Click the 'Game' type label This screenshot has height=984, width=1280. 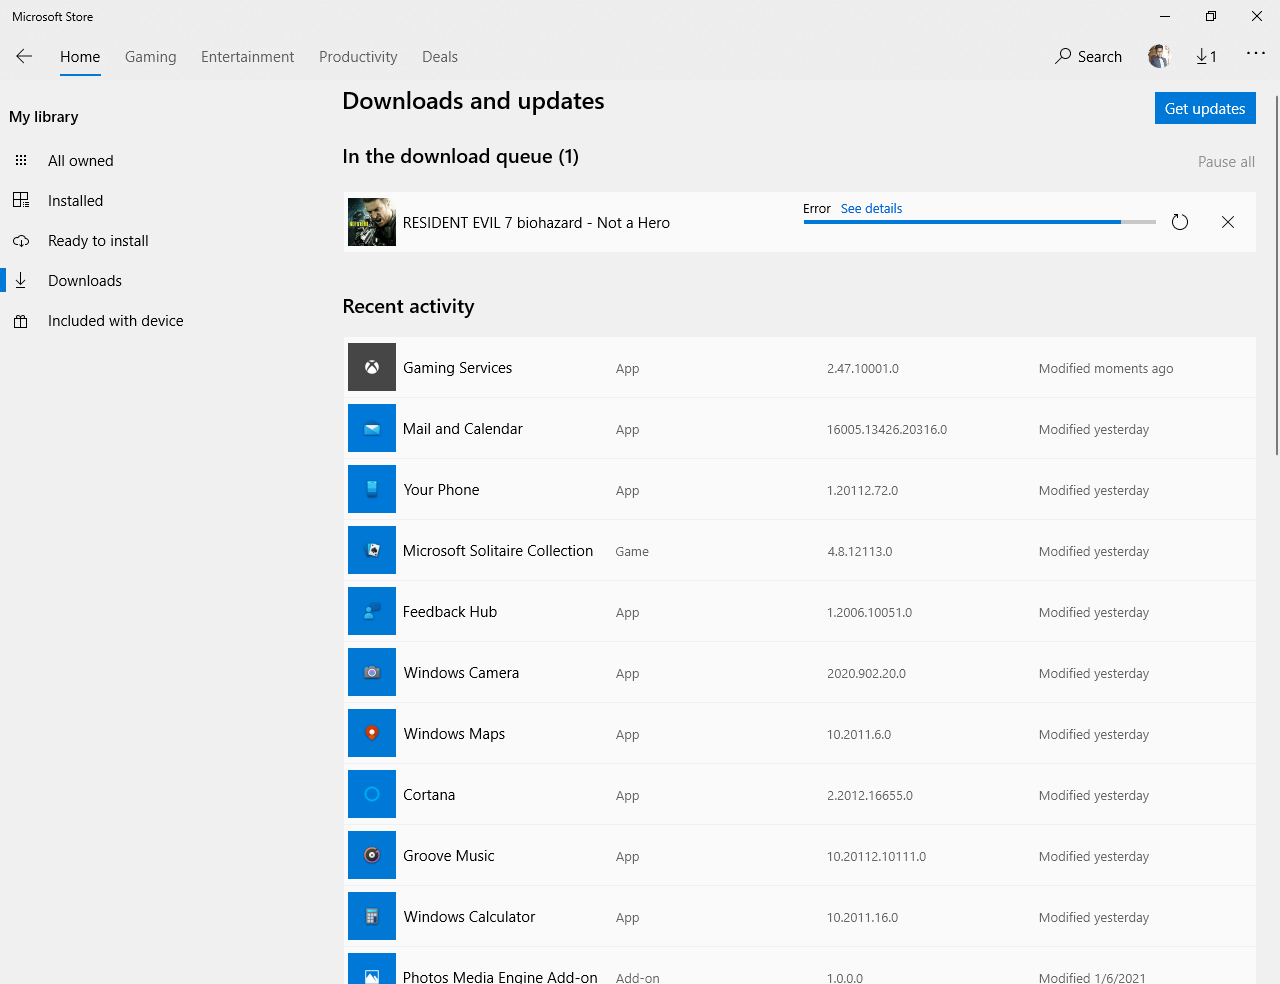tap(632, 551)
